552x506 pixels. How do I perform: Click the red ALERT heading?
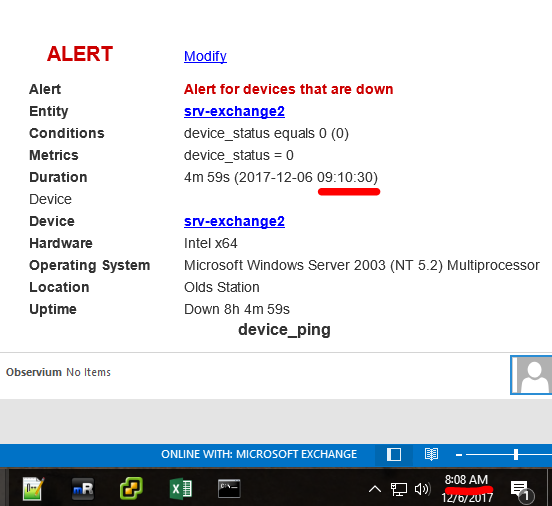[80, 54]
